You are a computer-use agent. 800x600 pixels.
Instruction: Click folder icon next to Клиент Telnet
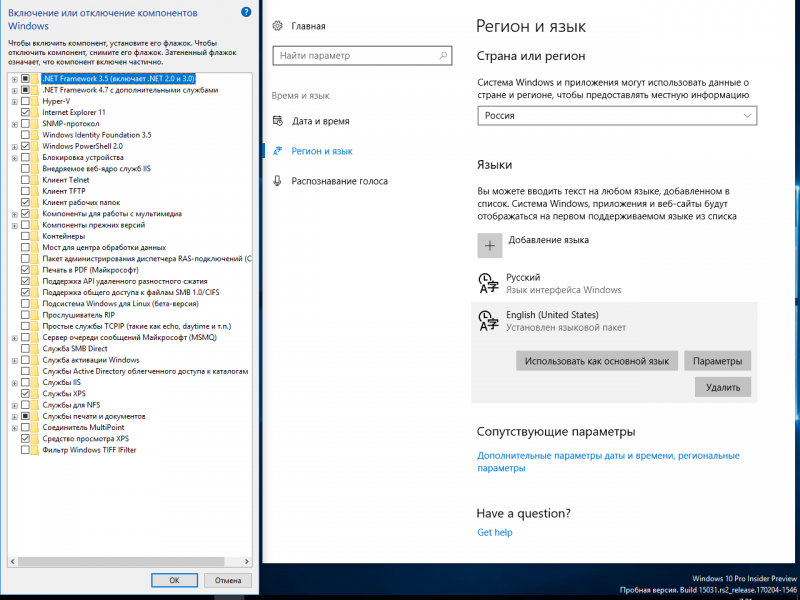coord(35,180)
